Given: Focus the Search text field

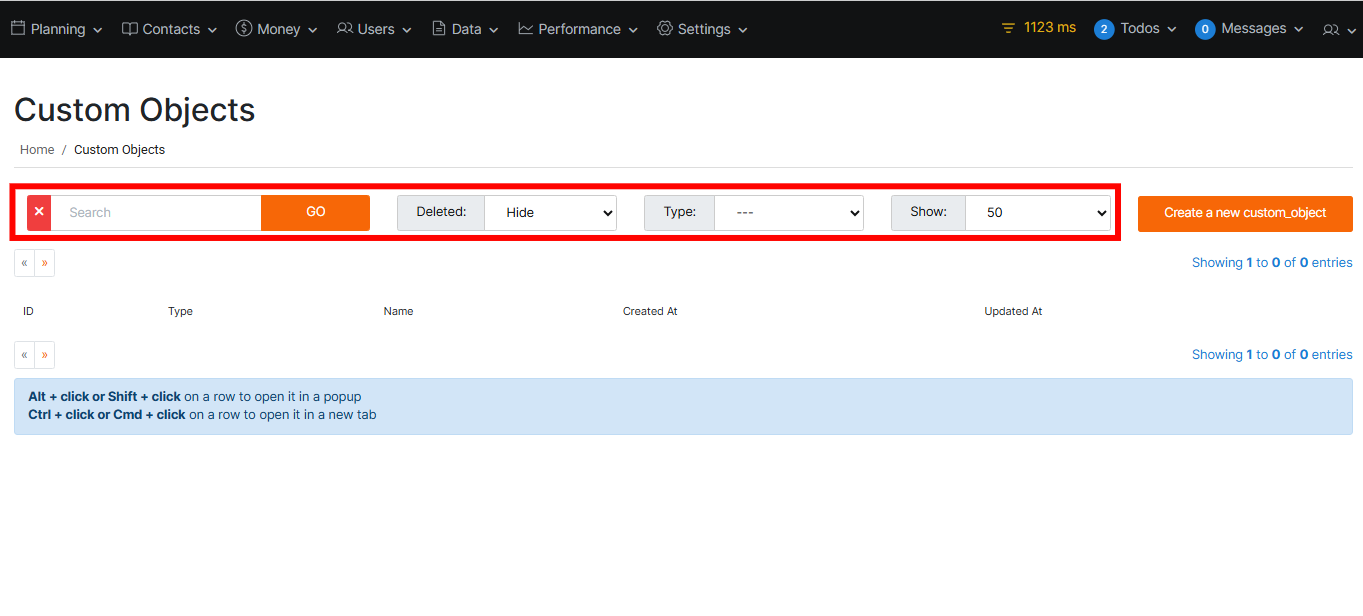Looking at the screenshot, I should coord(156,213).
